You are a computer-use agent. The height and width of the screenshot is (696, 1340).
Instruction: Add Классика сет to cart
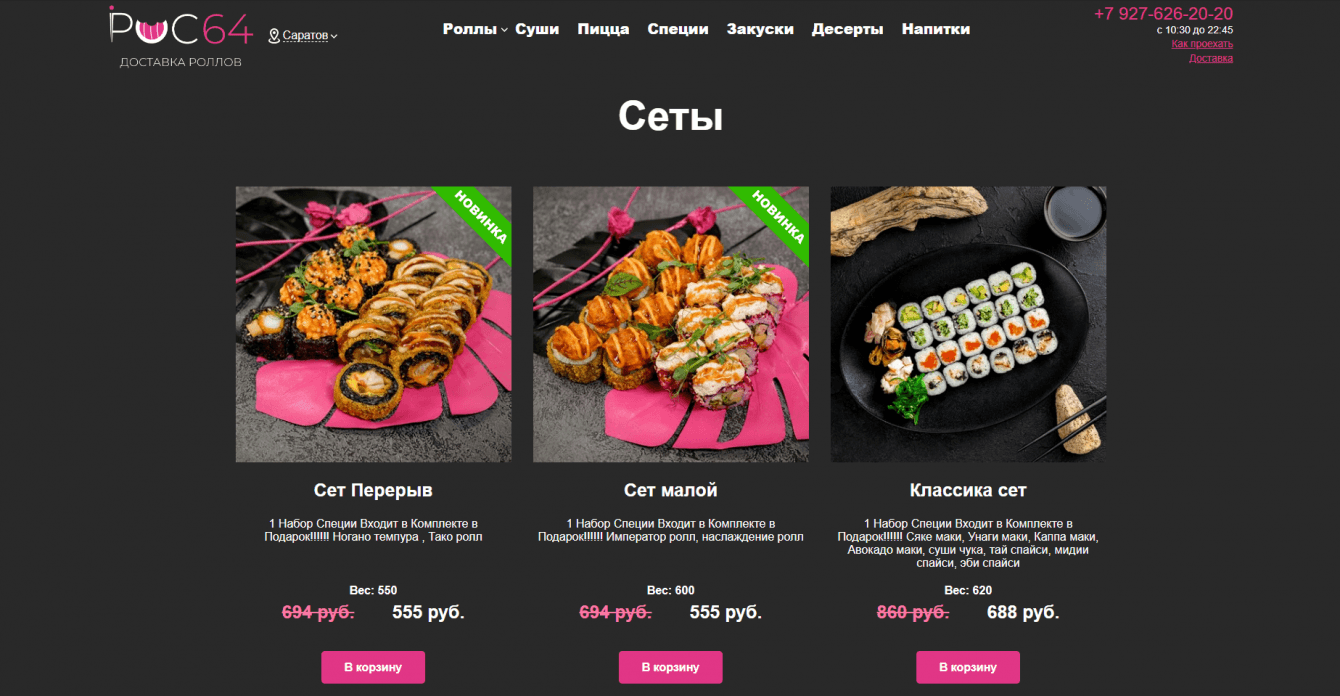(x=968, y=667)
